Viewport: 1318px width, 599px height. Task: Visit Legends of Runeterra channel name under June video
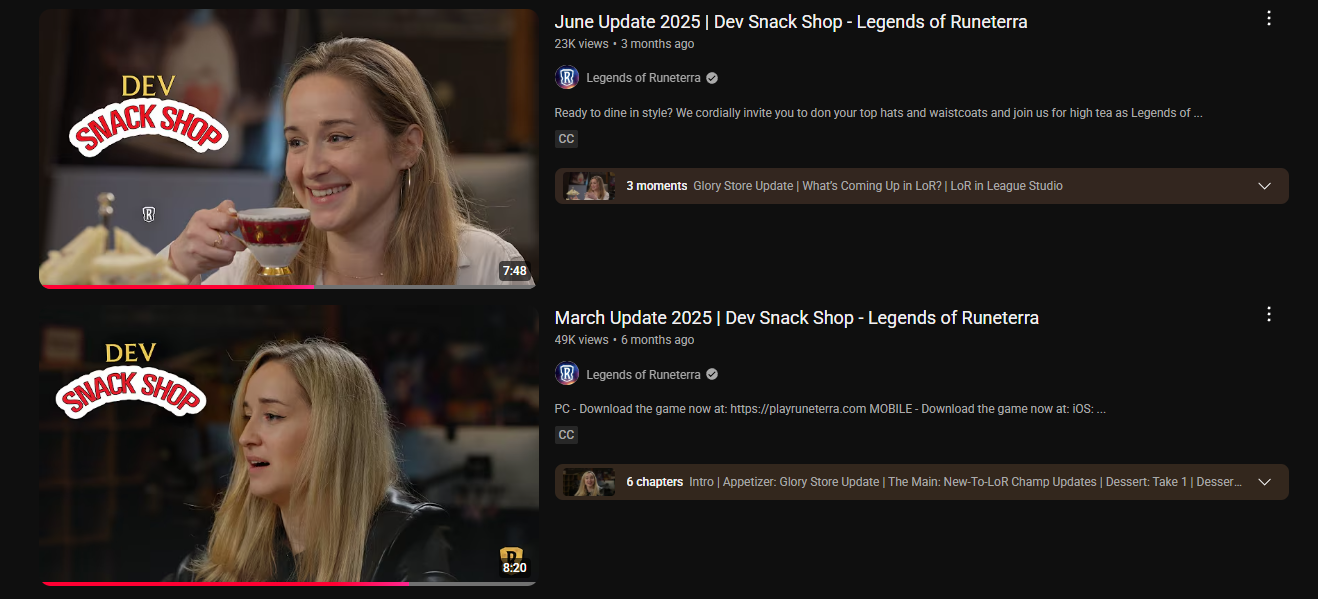643,78
